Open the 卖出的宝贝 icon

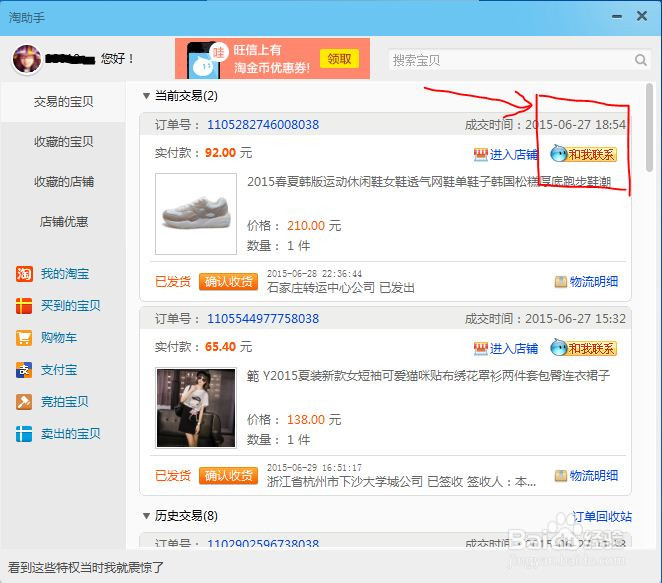point(24,434)
